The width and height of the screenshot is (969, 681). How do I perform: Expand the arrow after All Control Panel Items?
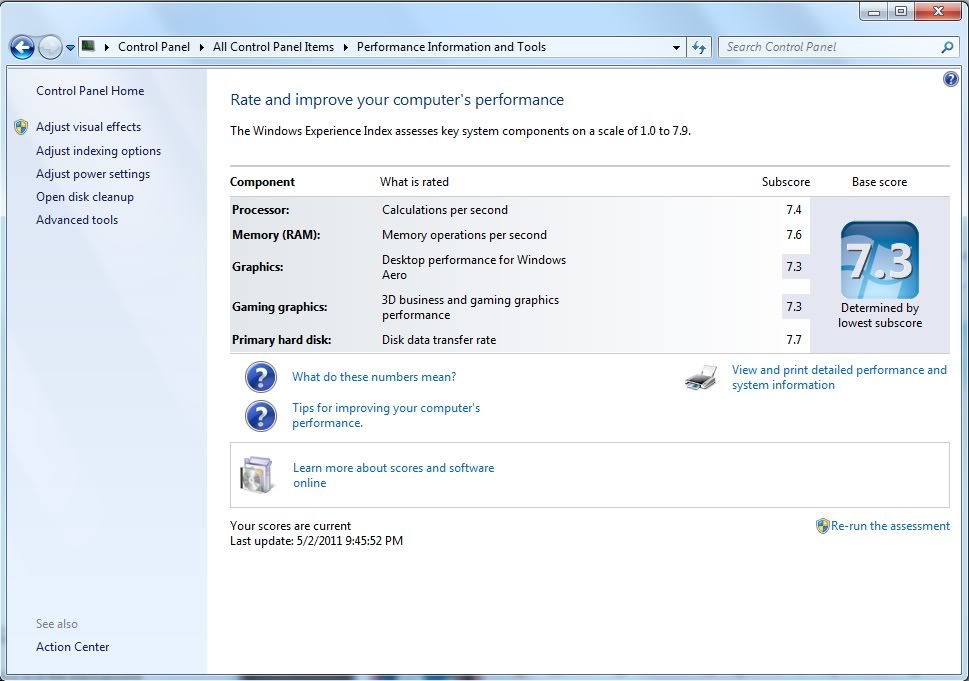[x=345, y=47]
